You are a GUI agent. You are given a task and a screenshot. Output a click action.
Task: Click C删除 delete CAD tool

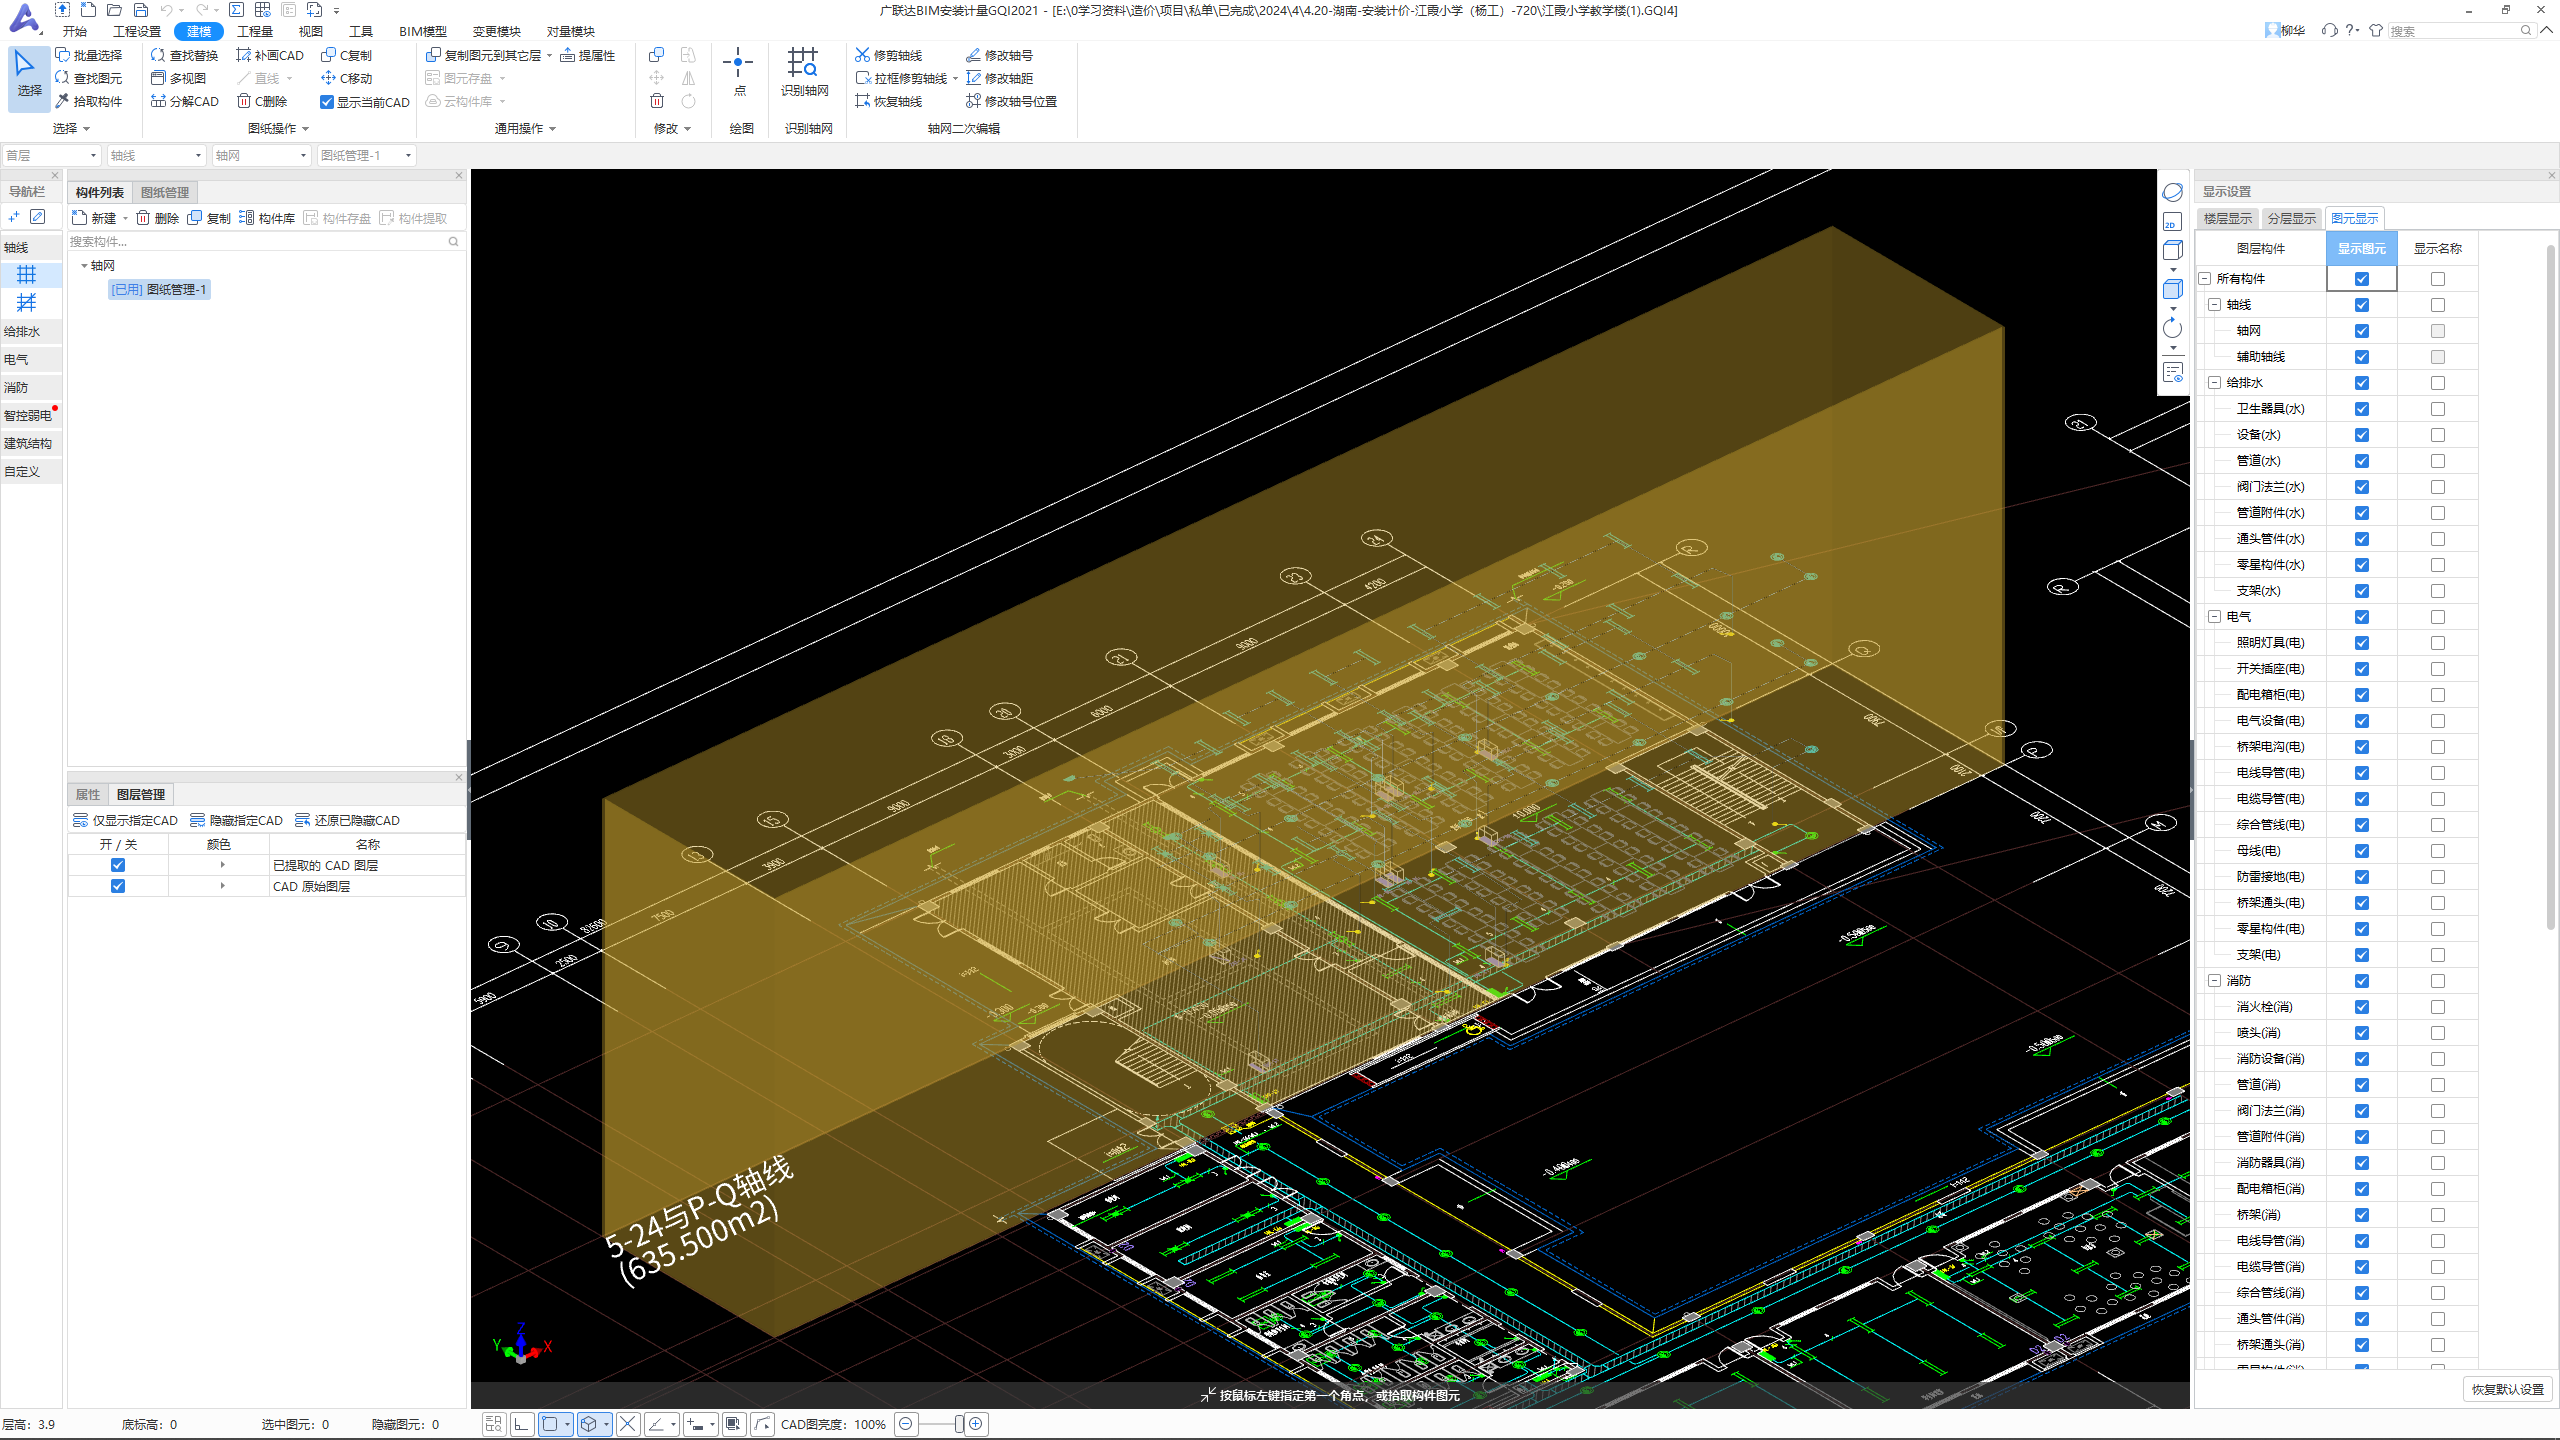(262, 101)
